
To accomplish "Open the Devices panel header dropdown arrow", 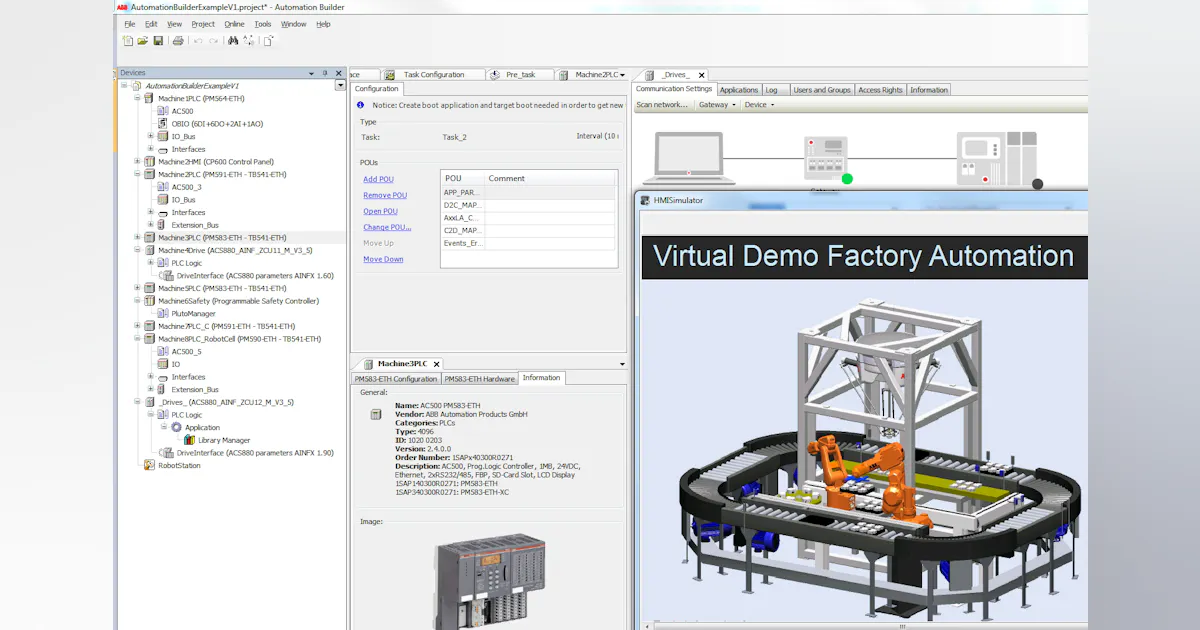I will tap(311, 73).
